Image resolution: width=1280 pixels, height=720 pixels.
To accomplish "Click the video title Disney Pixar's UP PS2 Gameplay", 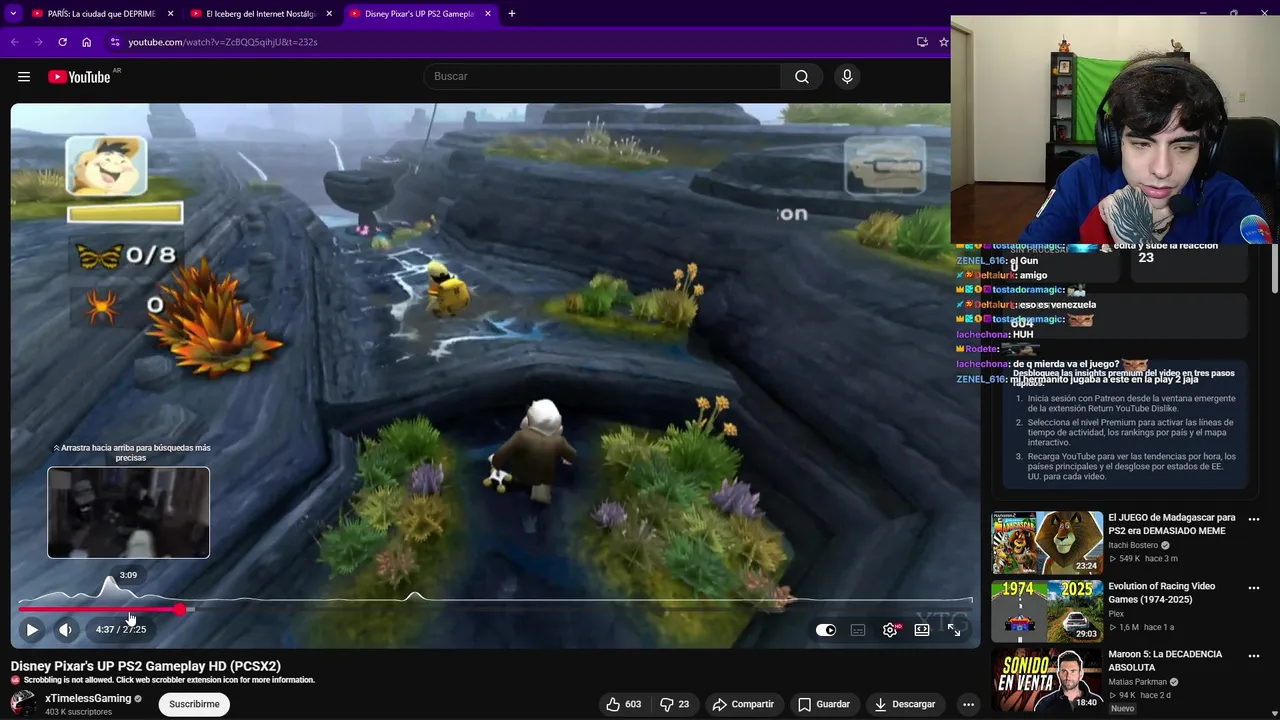I will point(146,666).
